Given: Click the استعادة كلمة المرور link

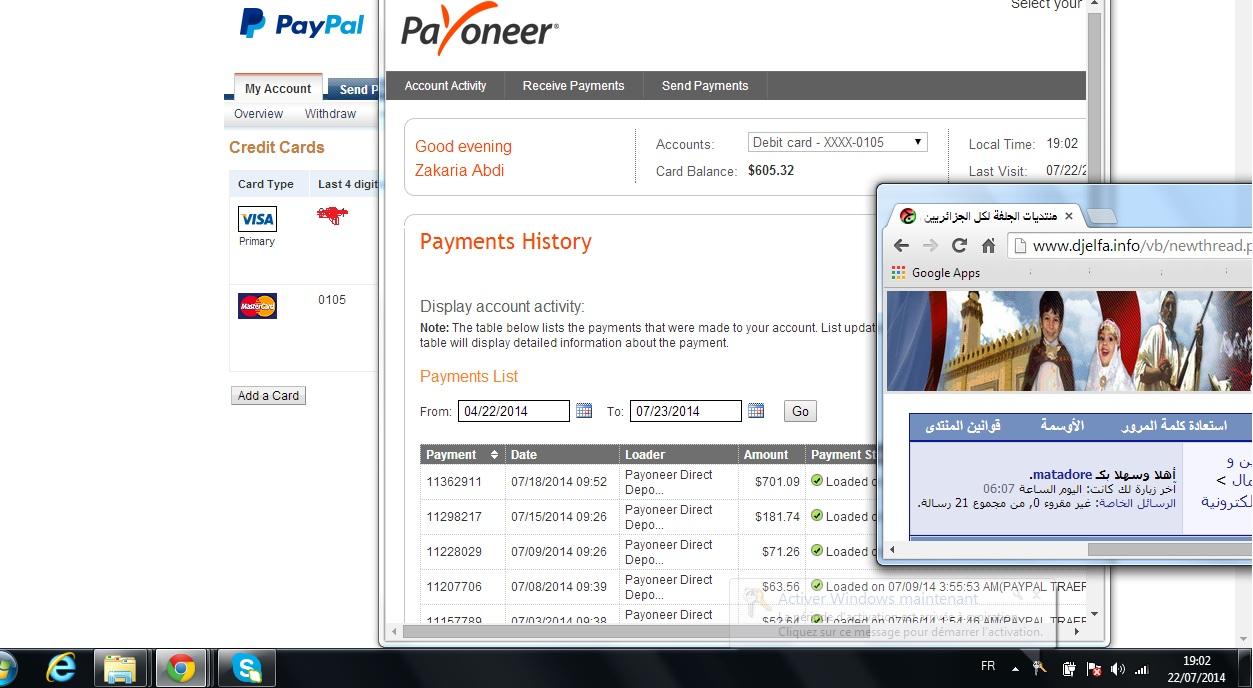Looking at the screenshot, I should 1176,426.
